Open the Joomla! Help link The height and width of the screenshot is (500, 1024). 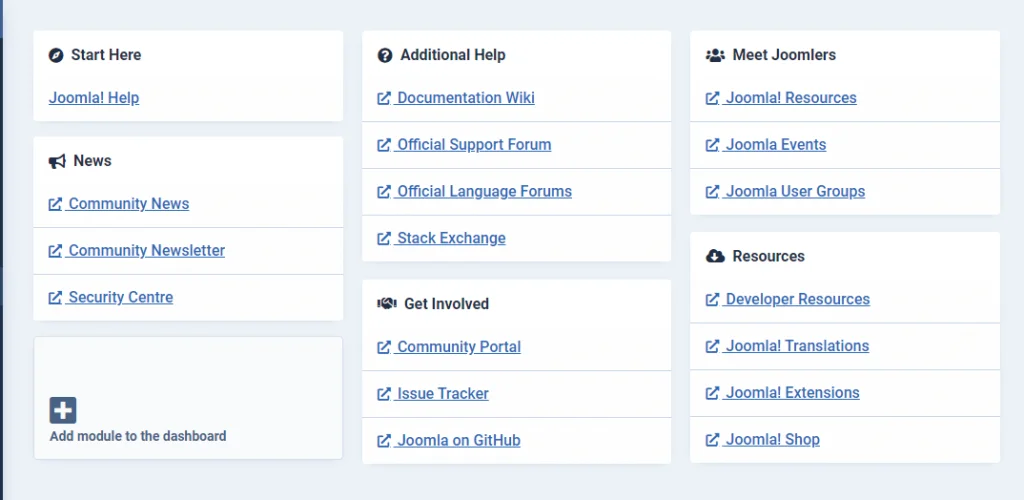(93, 98)
